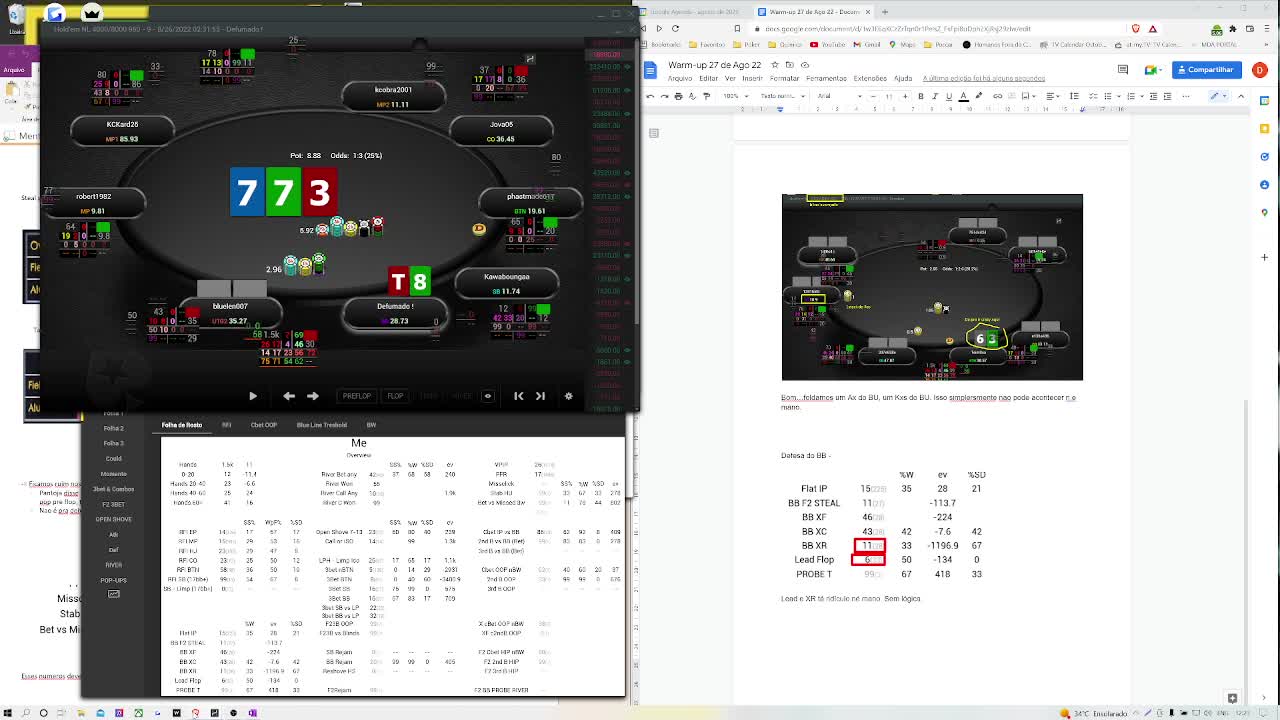The image size is (1280, 720).
Task: Click move-to-folder icon beside document title
Action: [x=789, y=65]
